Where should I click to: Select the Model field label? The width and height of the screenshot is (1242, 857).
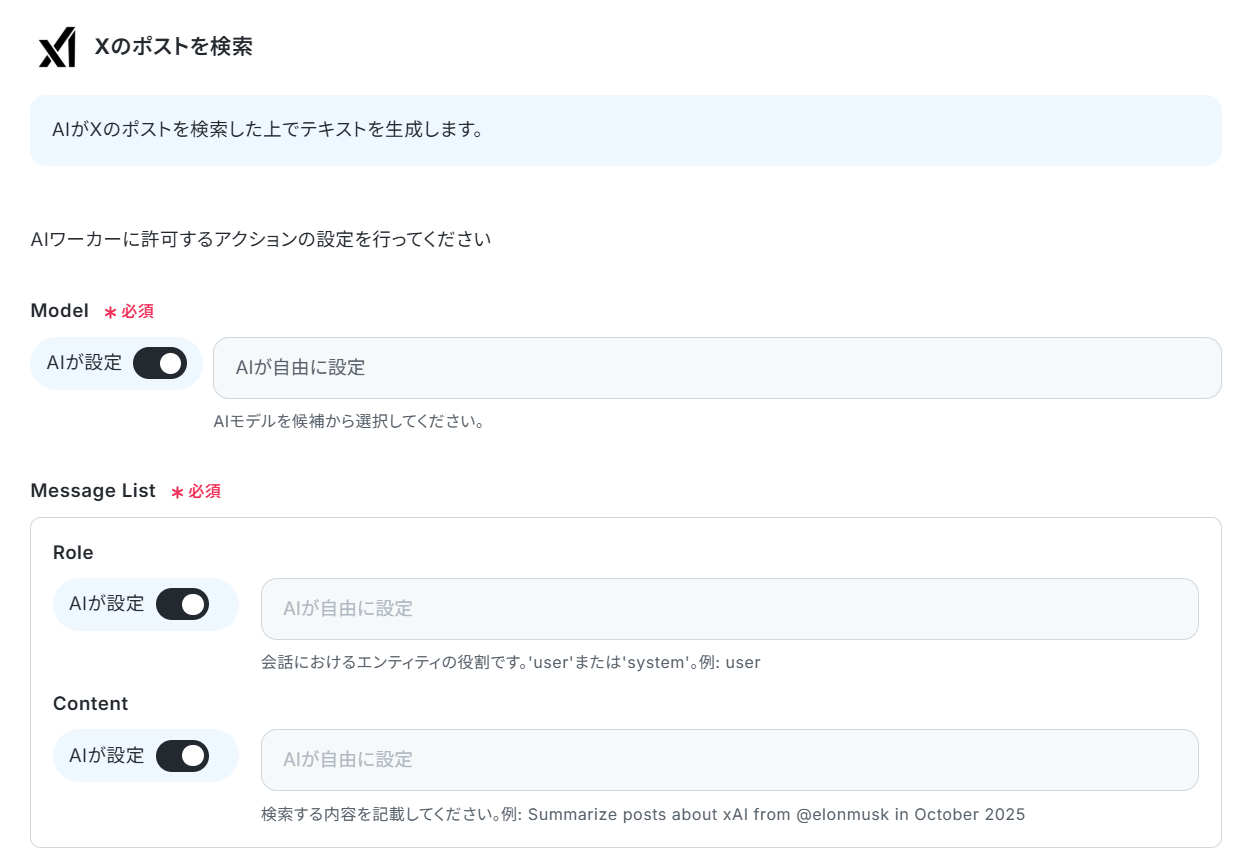[x=60, y=311]
